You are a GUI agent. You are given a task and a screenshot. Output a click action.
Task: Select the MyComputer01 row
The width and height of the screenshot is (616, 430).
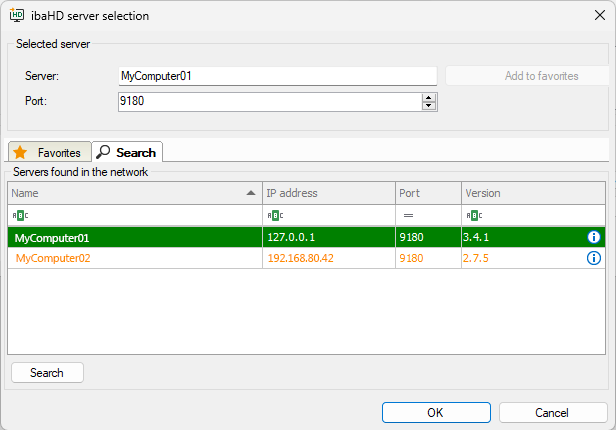click(306, 237)
